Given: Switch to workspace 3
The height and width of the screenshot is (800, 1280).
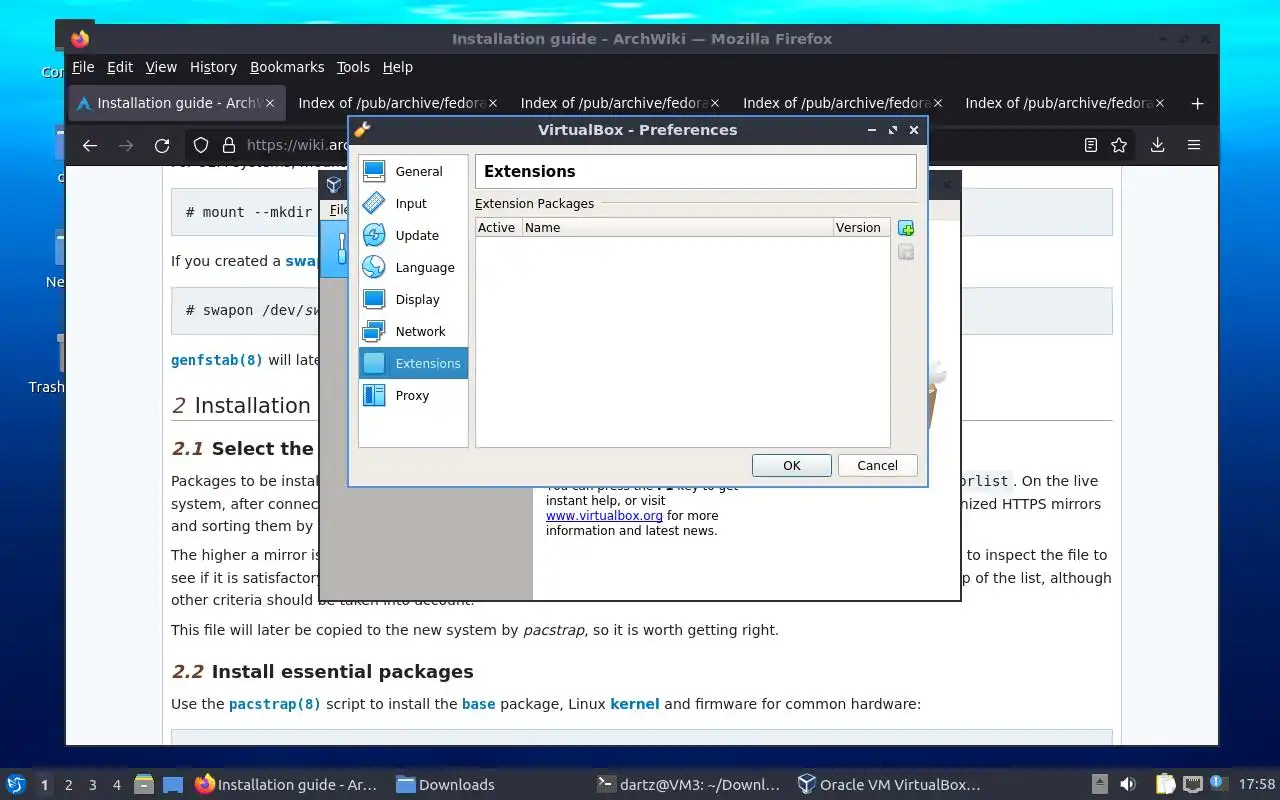Looking at the screenshot, I should (92, 785).
